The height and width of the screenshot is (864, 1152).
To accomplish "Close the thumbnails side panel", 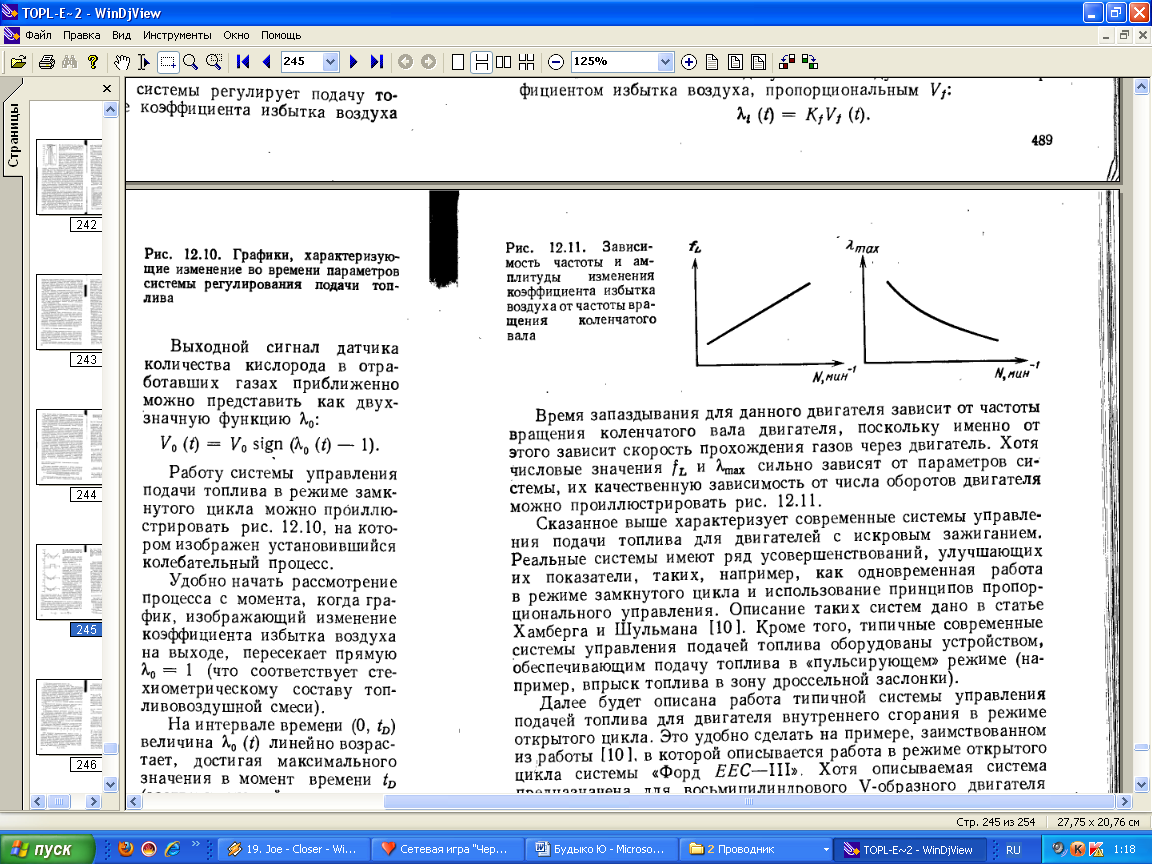I will pyautogui.click(x=107, y=88).
